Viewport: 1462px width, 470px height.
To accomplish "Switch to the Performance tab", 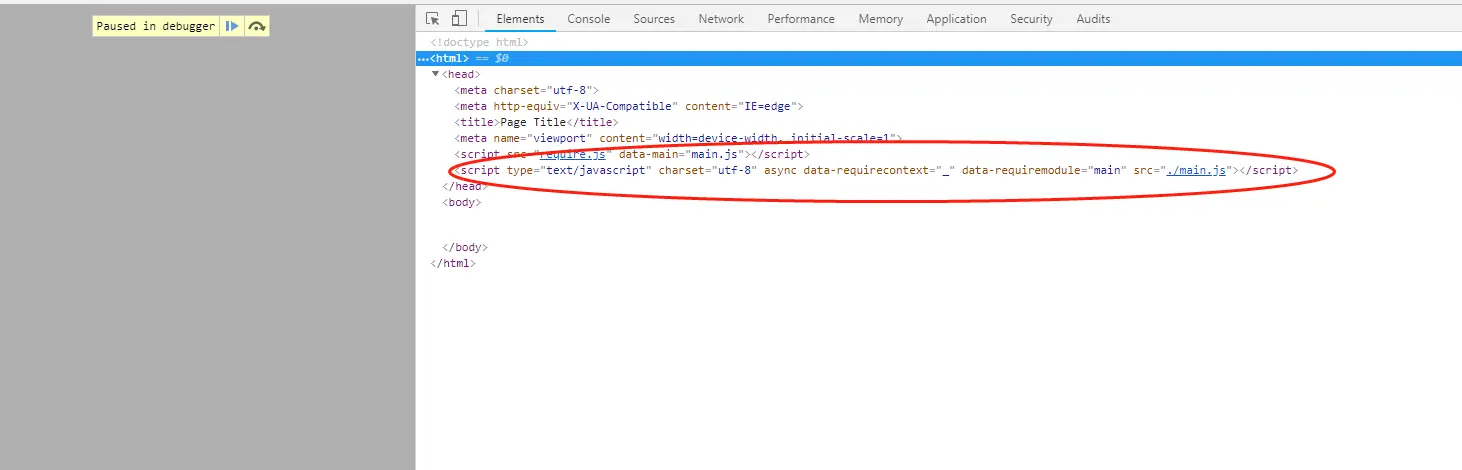I will 801,19.
